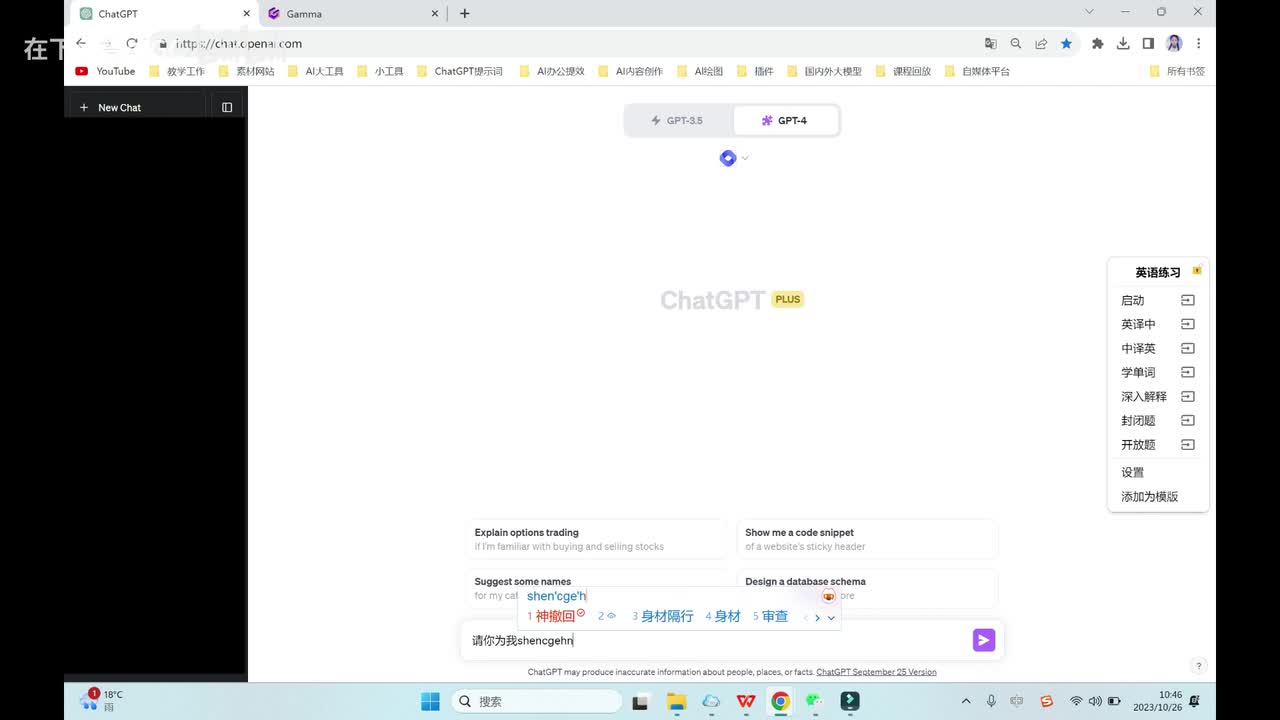This screenshot has height=720, width=1280.
Task: Switch model to GPT-3.5
Action: point(678,120)
